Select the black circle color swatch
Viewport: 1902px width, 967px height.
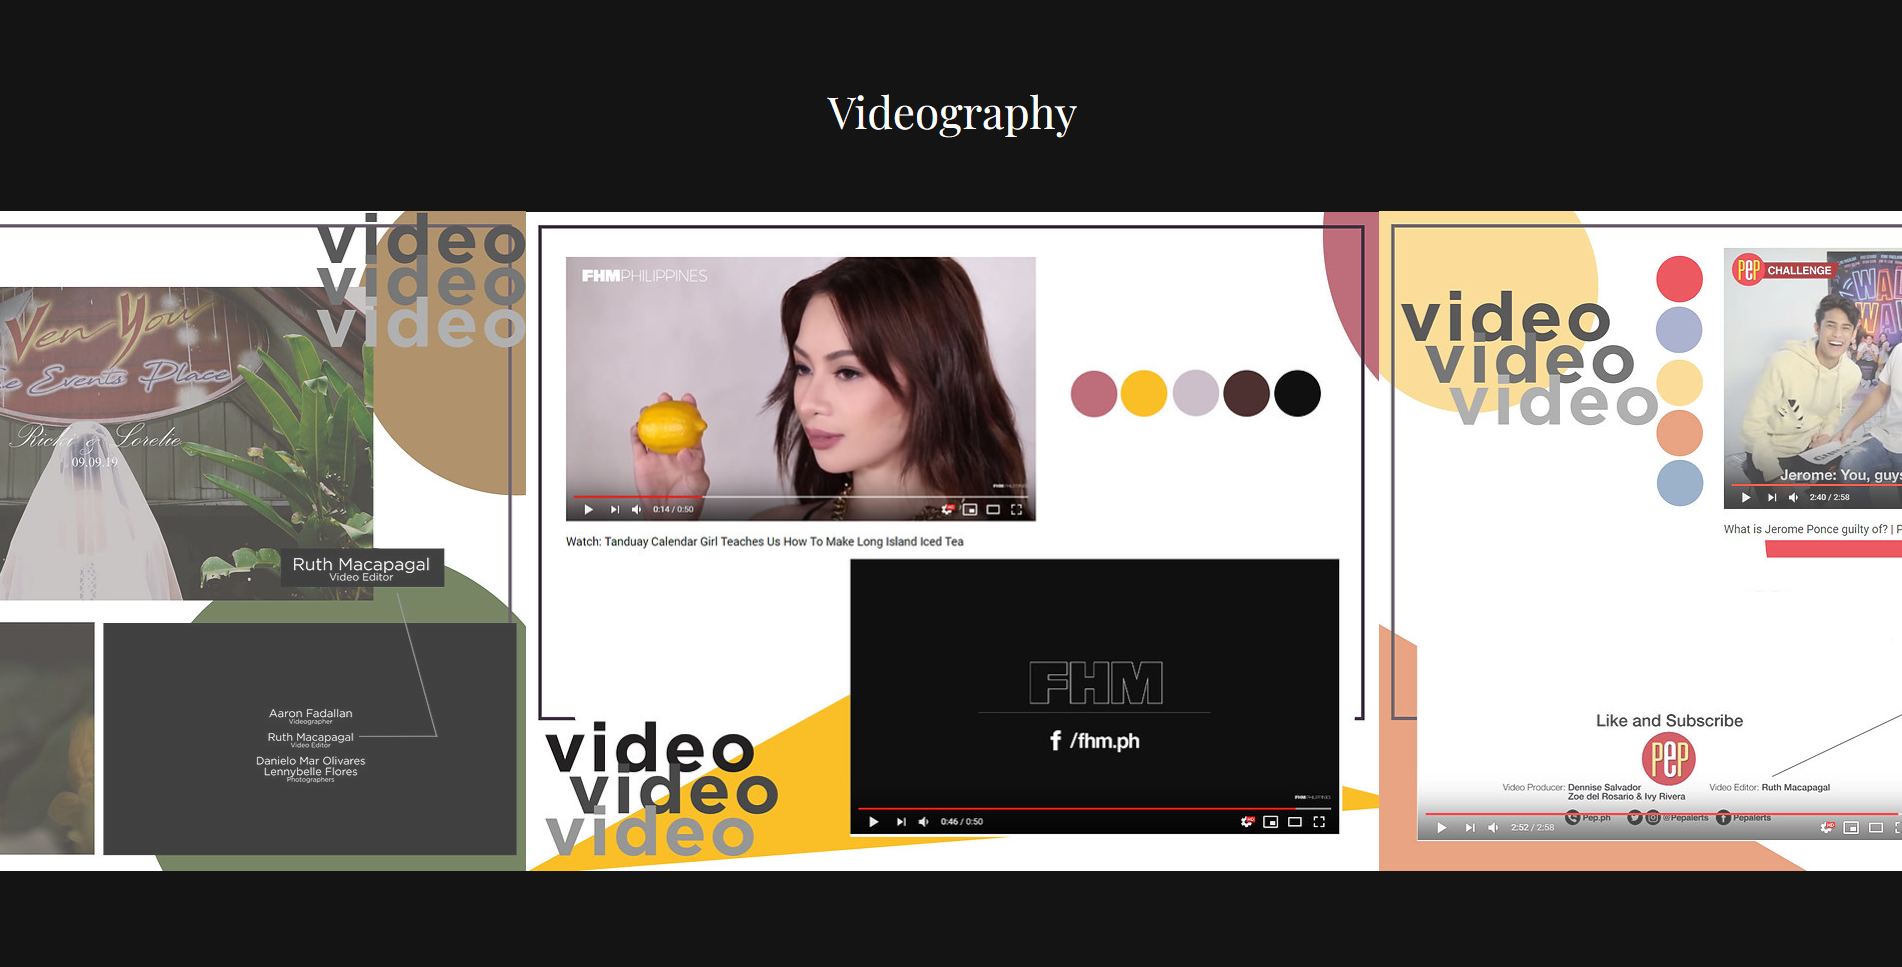1297,393
